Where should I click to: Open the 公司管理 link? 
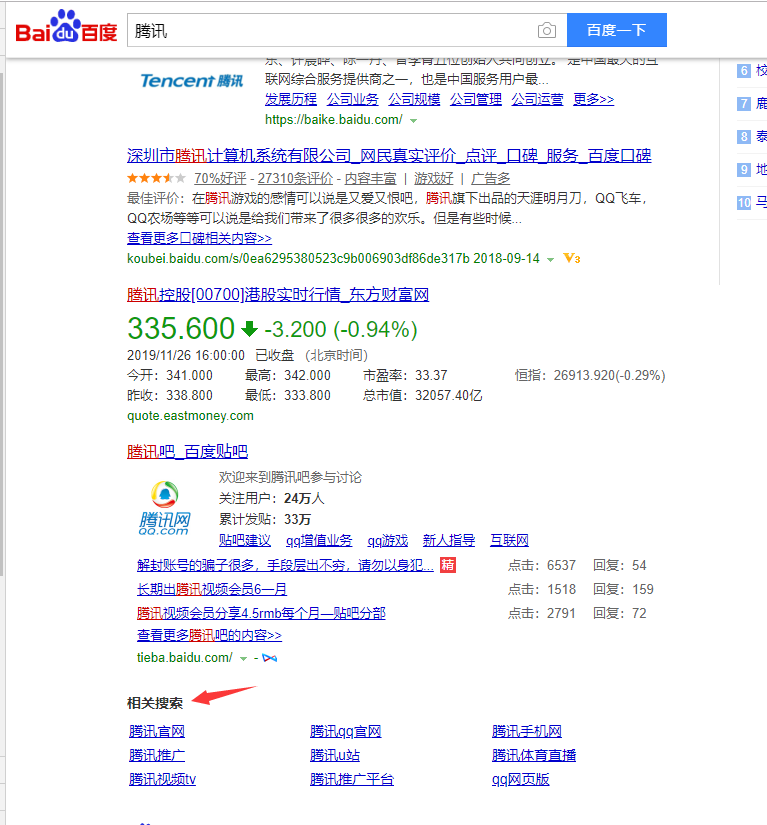476,99
